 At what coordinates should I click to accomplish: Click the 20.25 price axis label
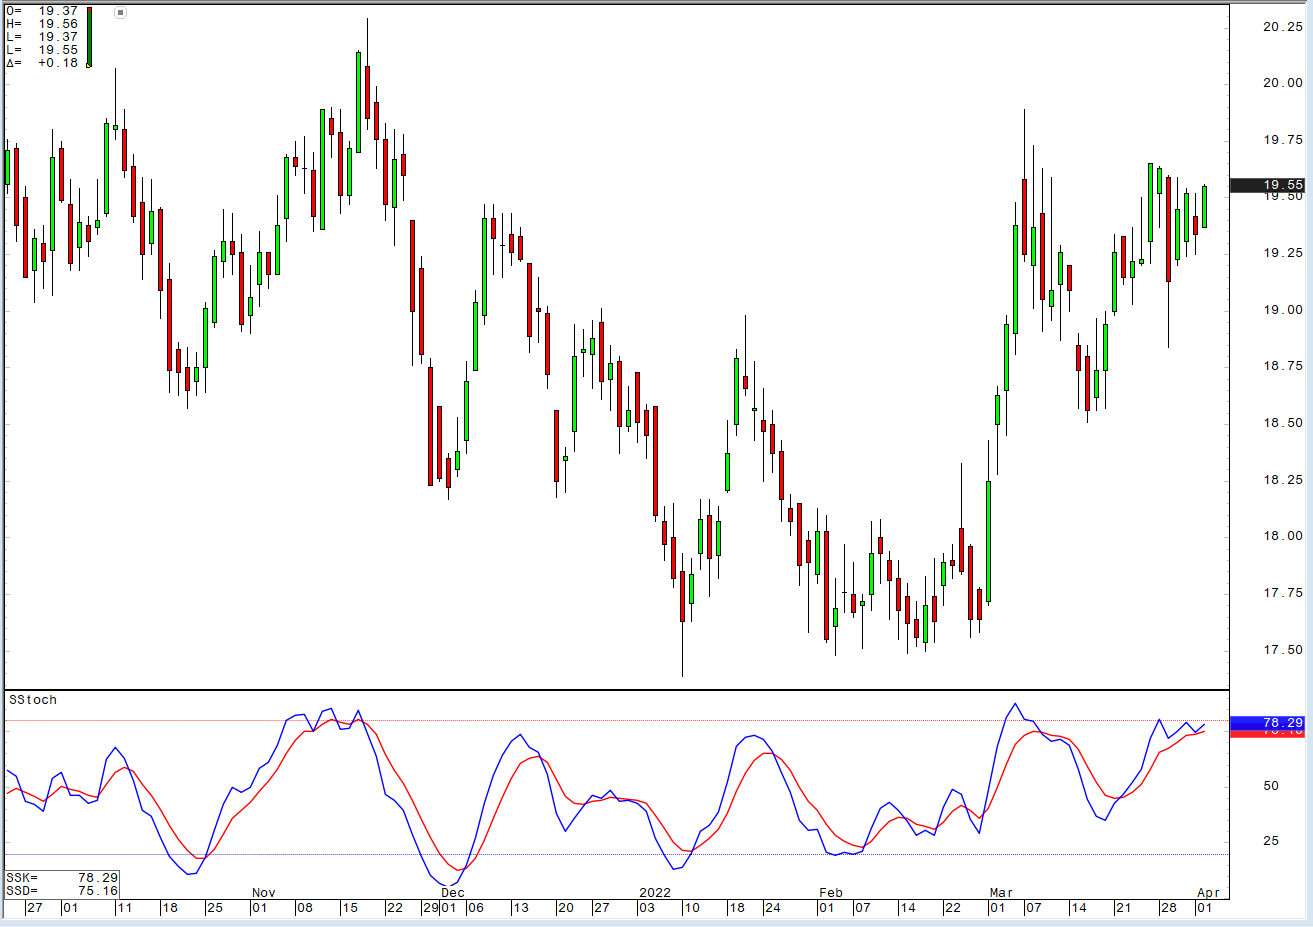[1283, 27]
